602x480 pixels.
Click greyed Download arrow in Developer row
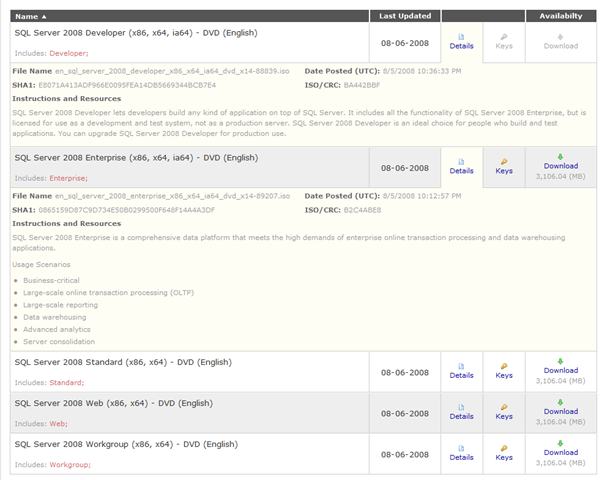pos(561,37)
